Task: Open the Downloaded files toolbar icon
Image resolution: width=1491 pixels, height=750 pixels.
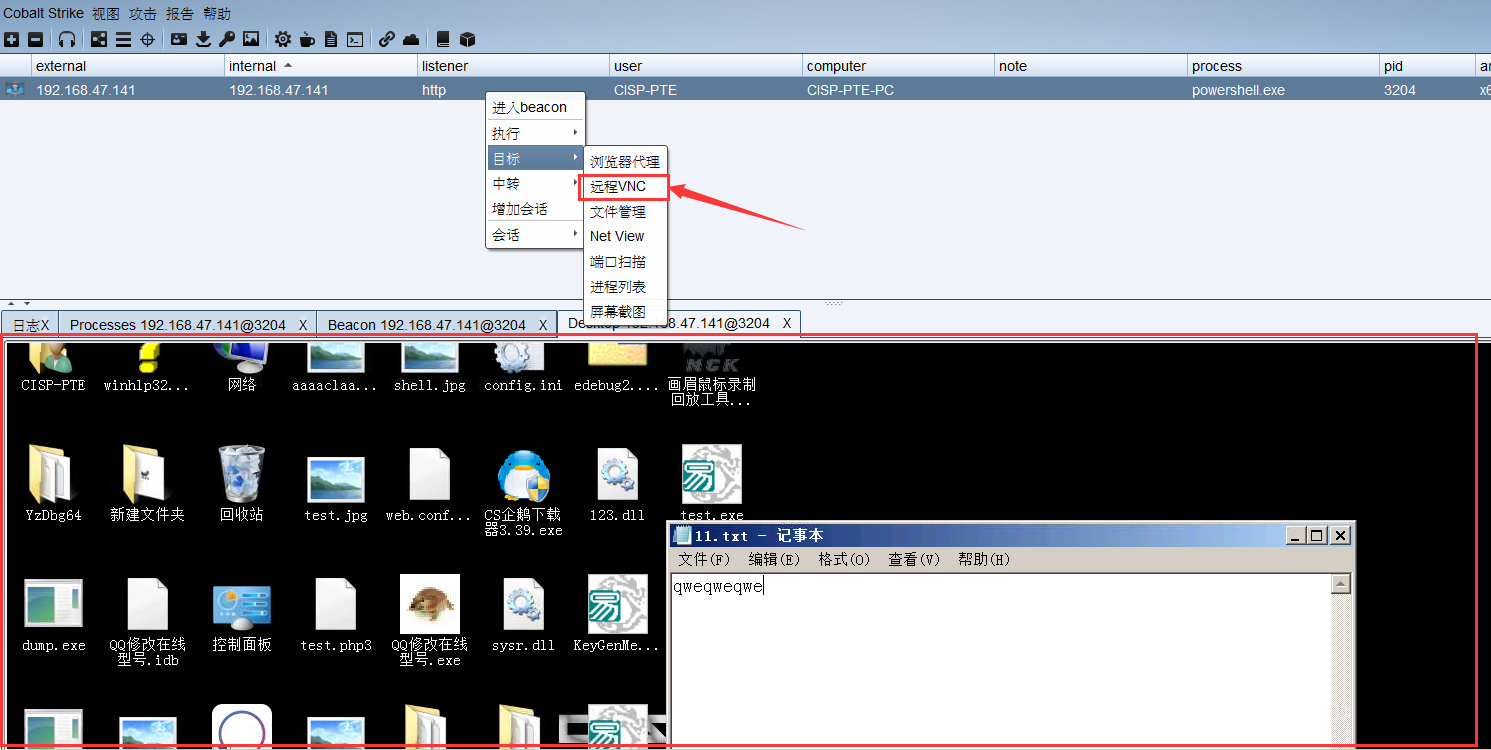Action: 203,40
